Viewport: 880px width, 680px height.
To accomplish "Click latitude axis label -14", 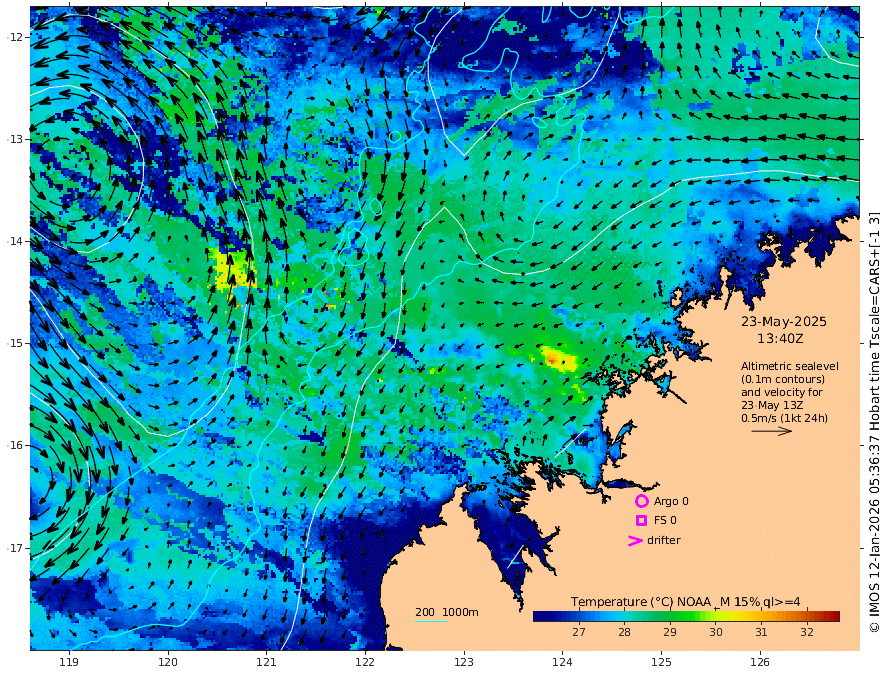I will pyautogui.click(x=14, y=241).
